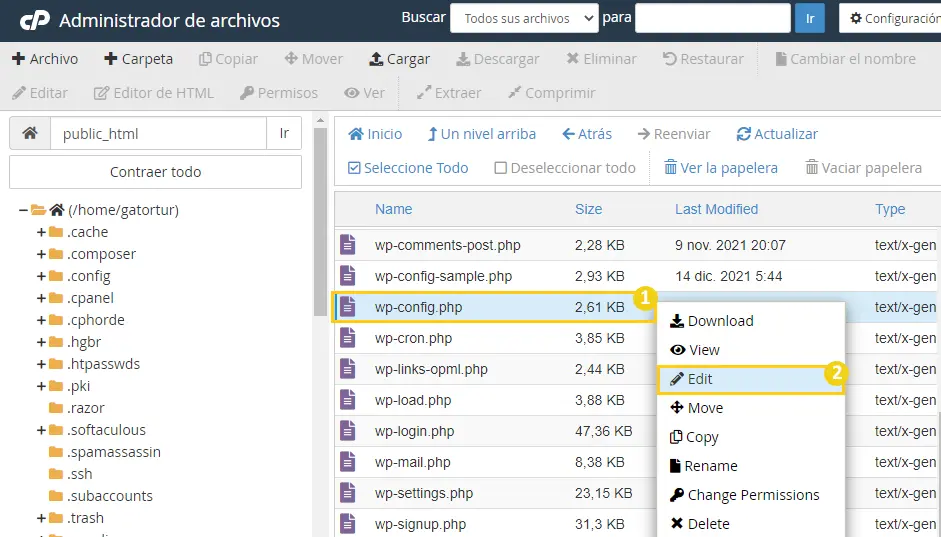
Task: Navigate back with Atrás
Action: pyautogui.click(x=587, y=134)
